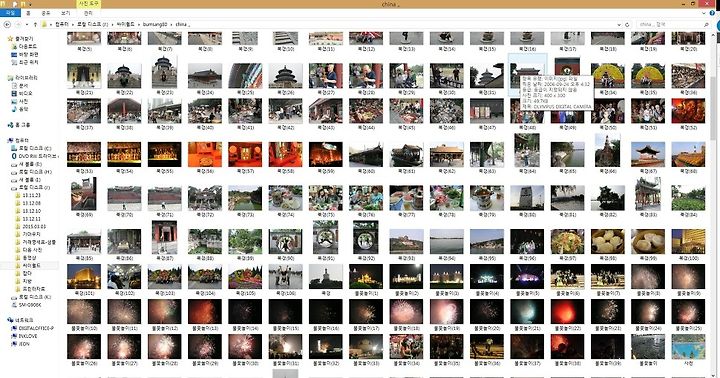Viewport: 720px width, 378px height.
Task: Select fireworks photo 불꽃놀이(10)
Action: click(84, 315)
